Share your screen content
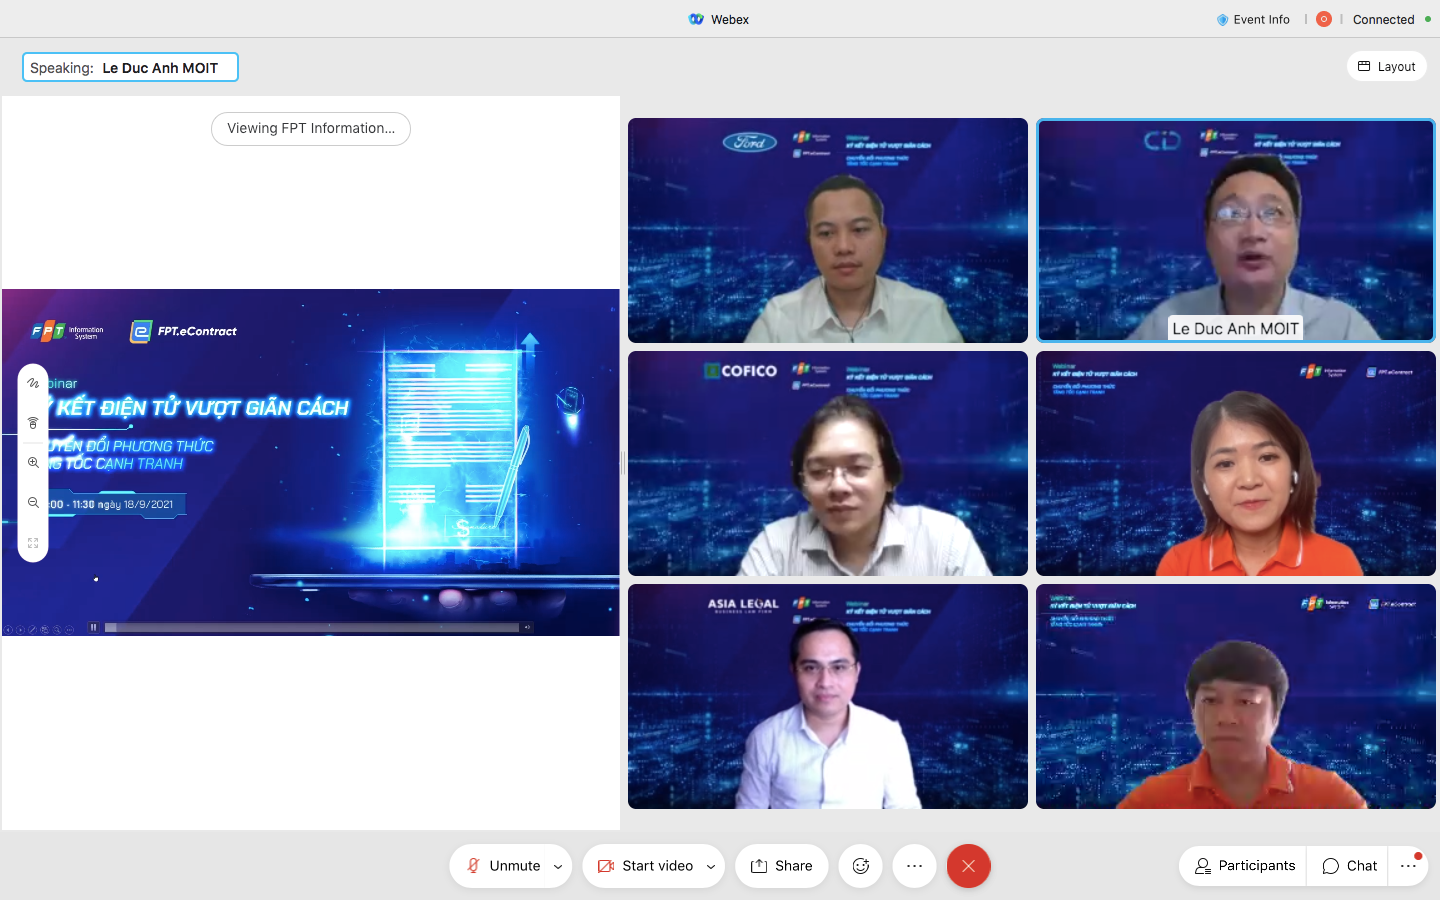Screen dimensions: 1440x900 point(781,866)
